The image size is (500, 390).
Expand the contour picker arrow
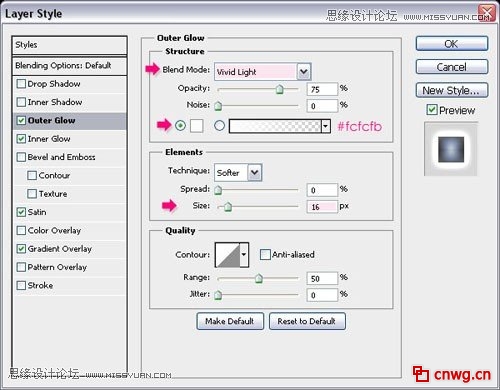(244, 255)
